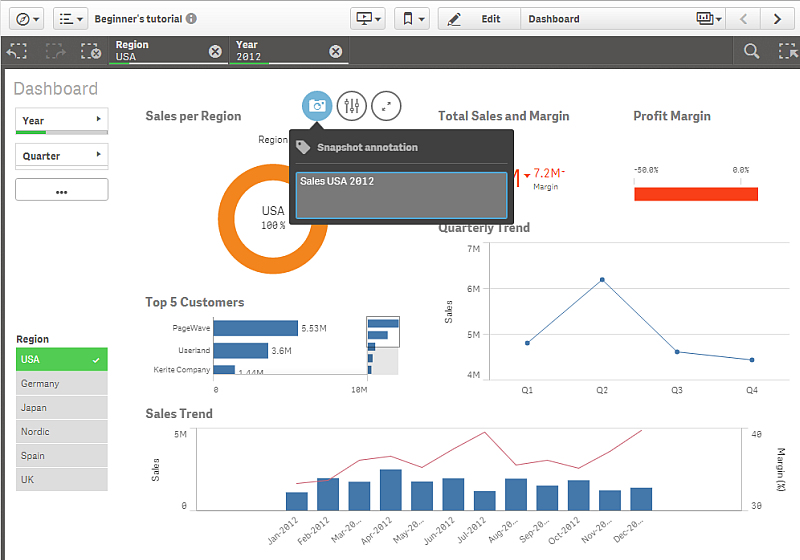Screen dimensions: 800x560
Task: Go to the next sheet
Action: pos(777,19)
